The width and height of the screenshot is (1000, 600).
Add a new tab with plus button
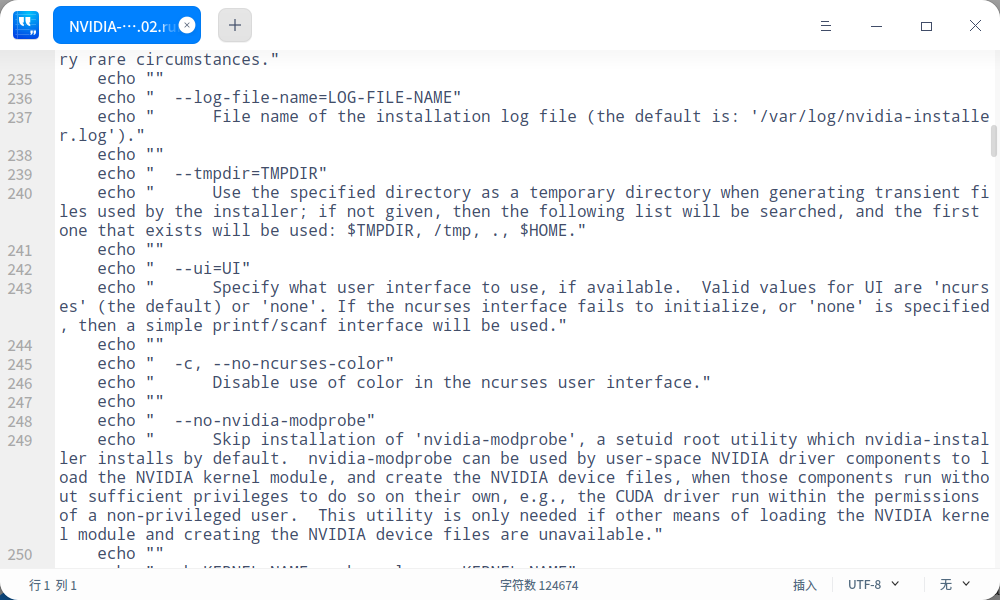coord(235,25)
